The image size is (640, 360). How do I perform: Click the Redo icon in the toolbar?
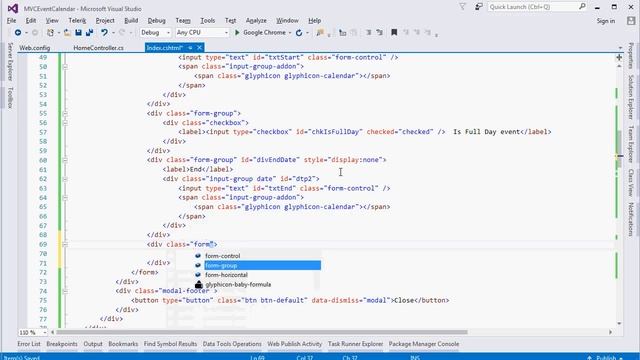point(122,33)
